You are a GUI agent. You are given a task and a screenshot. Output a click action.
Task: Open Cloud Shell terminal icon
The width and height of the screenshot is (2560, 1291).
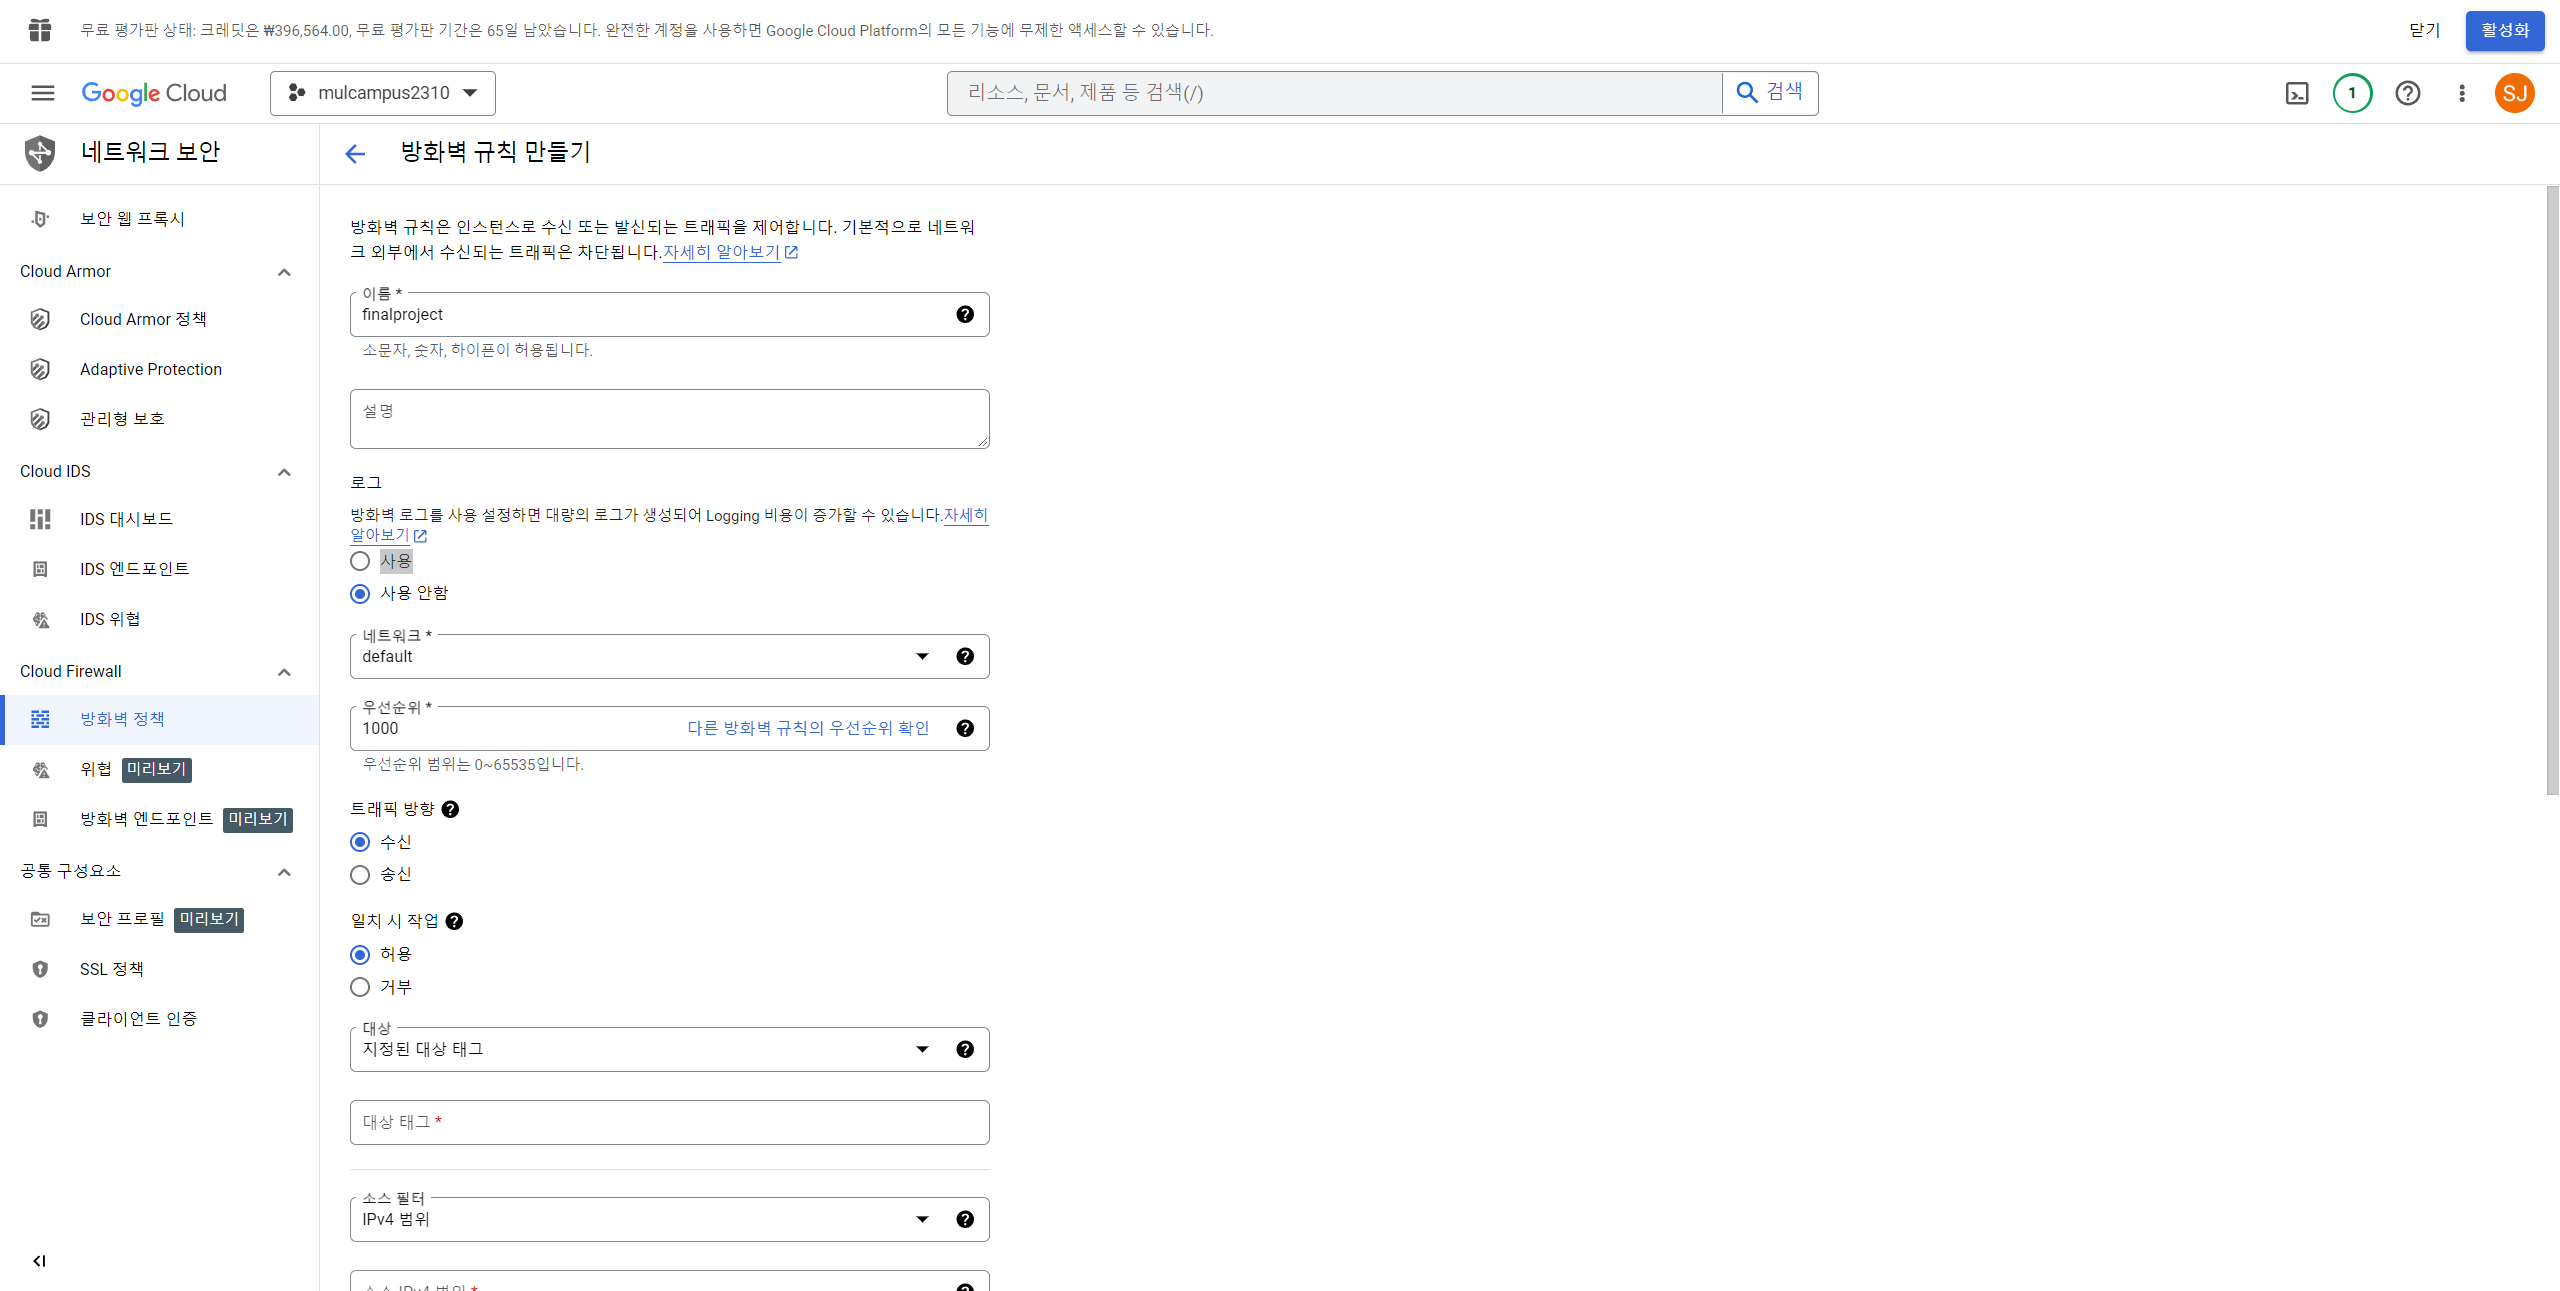(x=2297, y=93)
